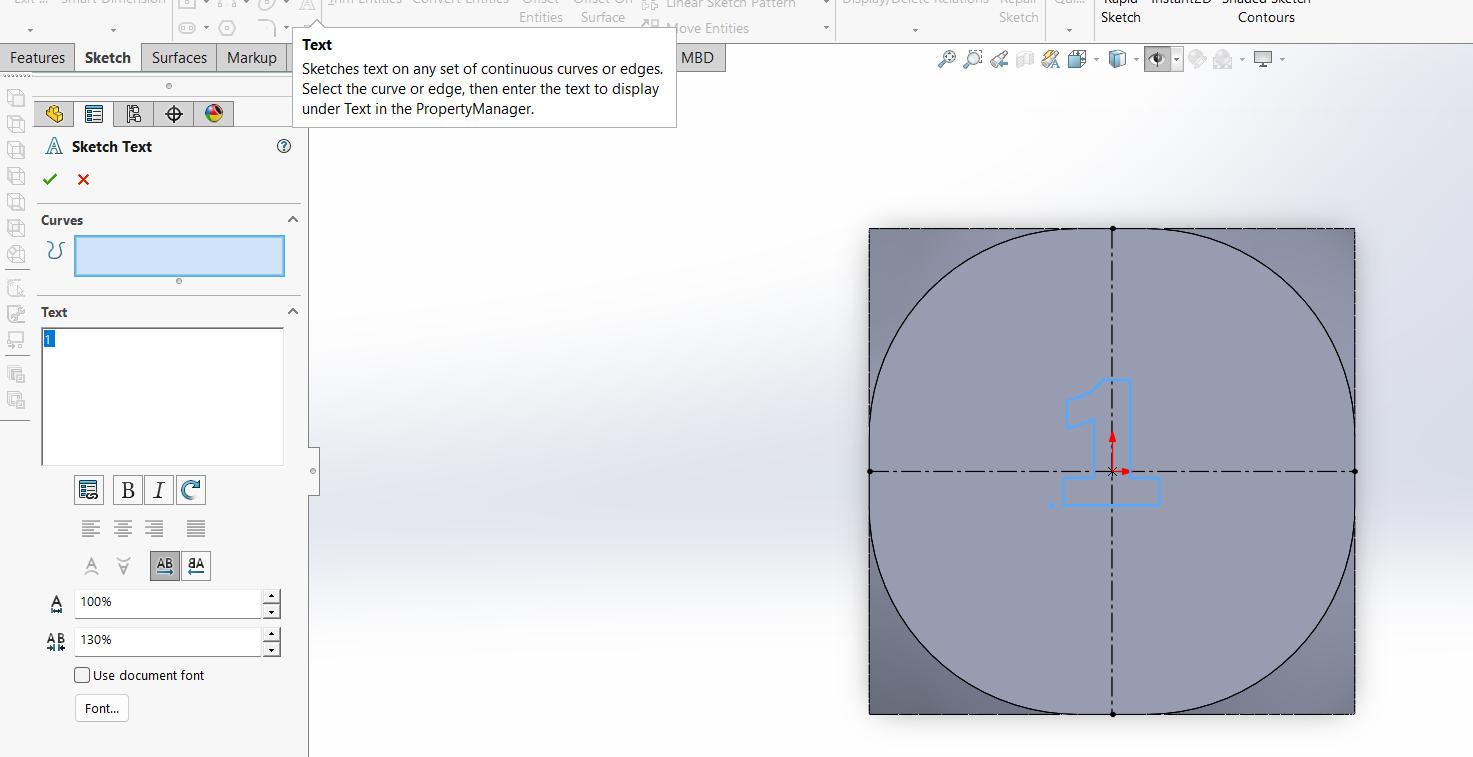
Task: Flip text vertically upward
Action: point(91,566)
